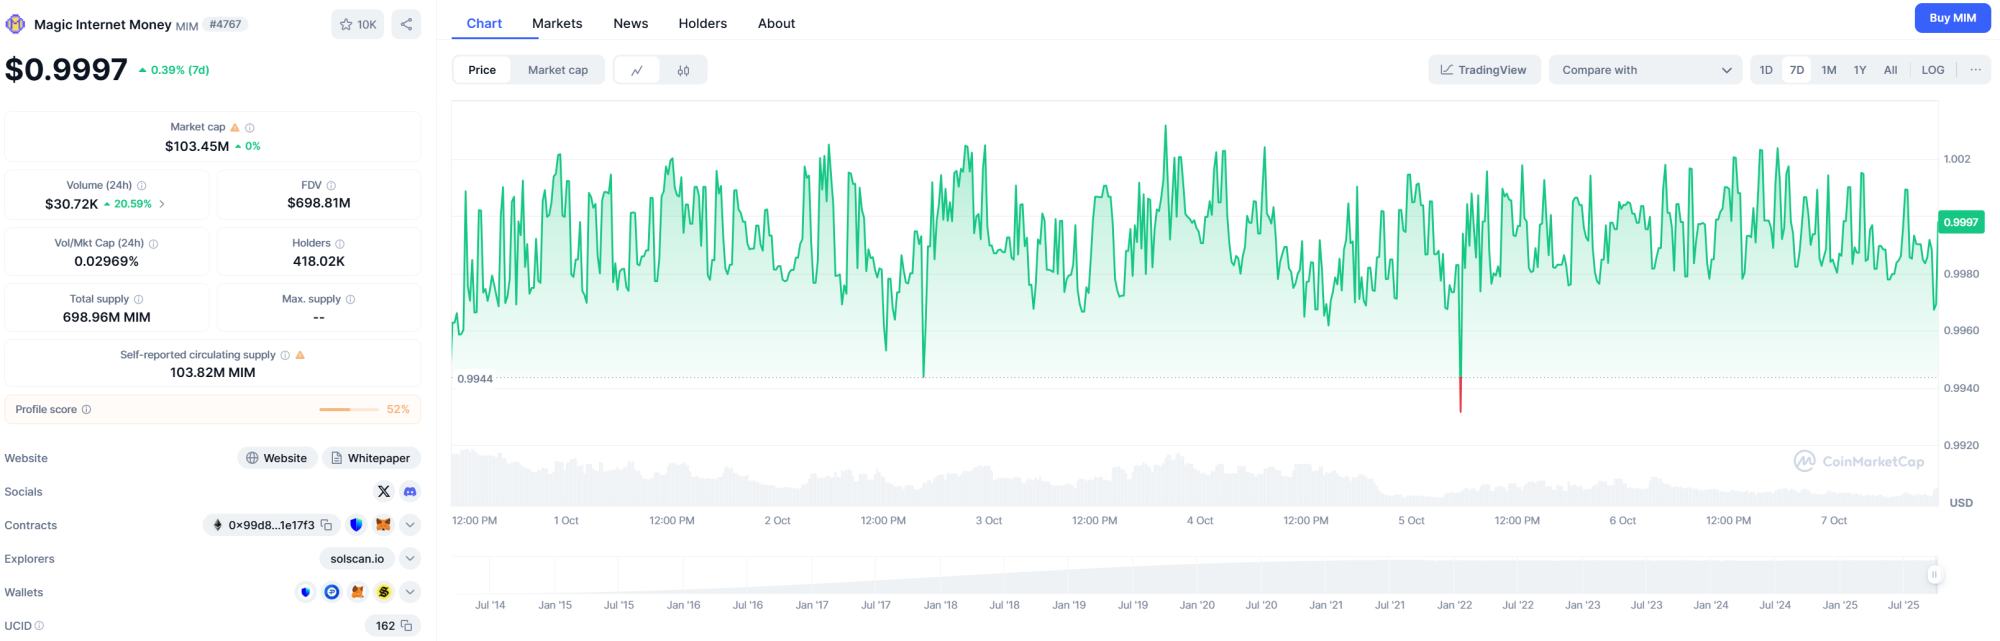Click the share icon beside the watchlist star
Screen dimensions: 2000x641
tap(406, 24)
